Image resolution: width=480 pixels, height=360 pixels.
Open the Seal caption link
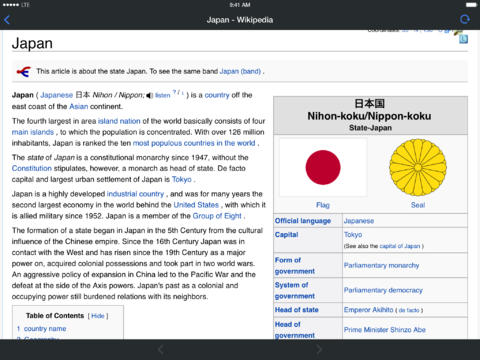pyautogui.click(x=418, y=205)
